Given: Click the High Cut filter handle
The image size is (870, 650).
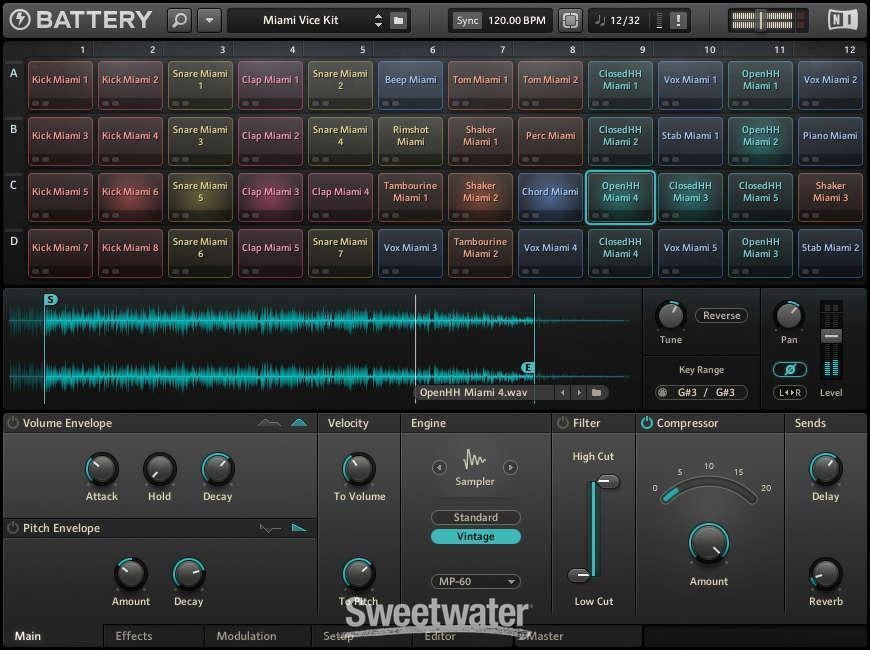Looking at the screenshot, I should coord(608,480).
